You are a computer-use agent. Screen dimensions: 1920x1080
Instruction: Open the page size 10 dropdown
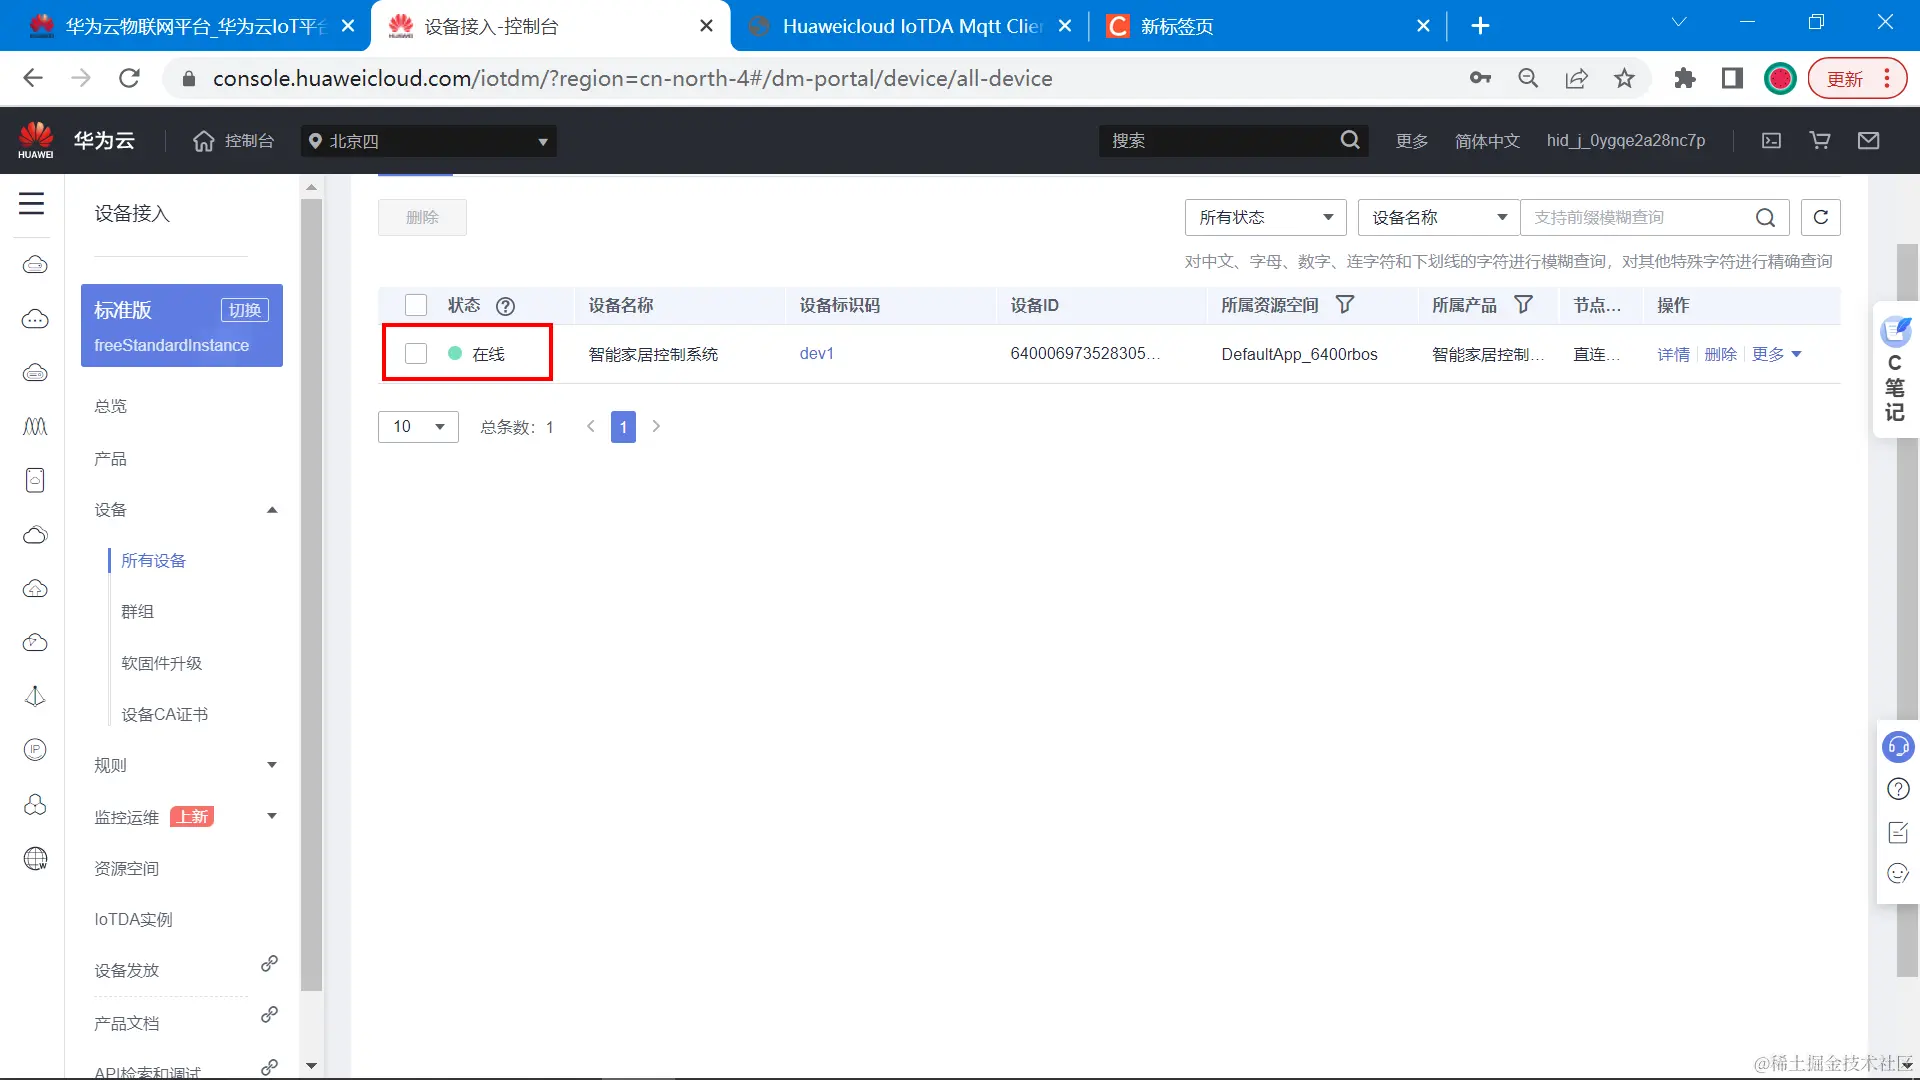click(x=418, y=427)
